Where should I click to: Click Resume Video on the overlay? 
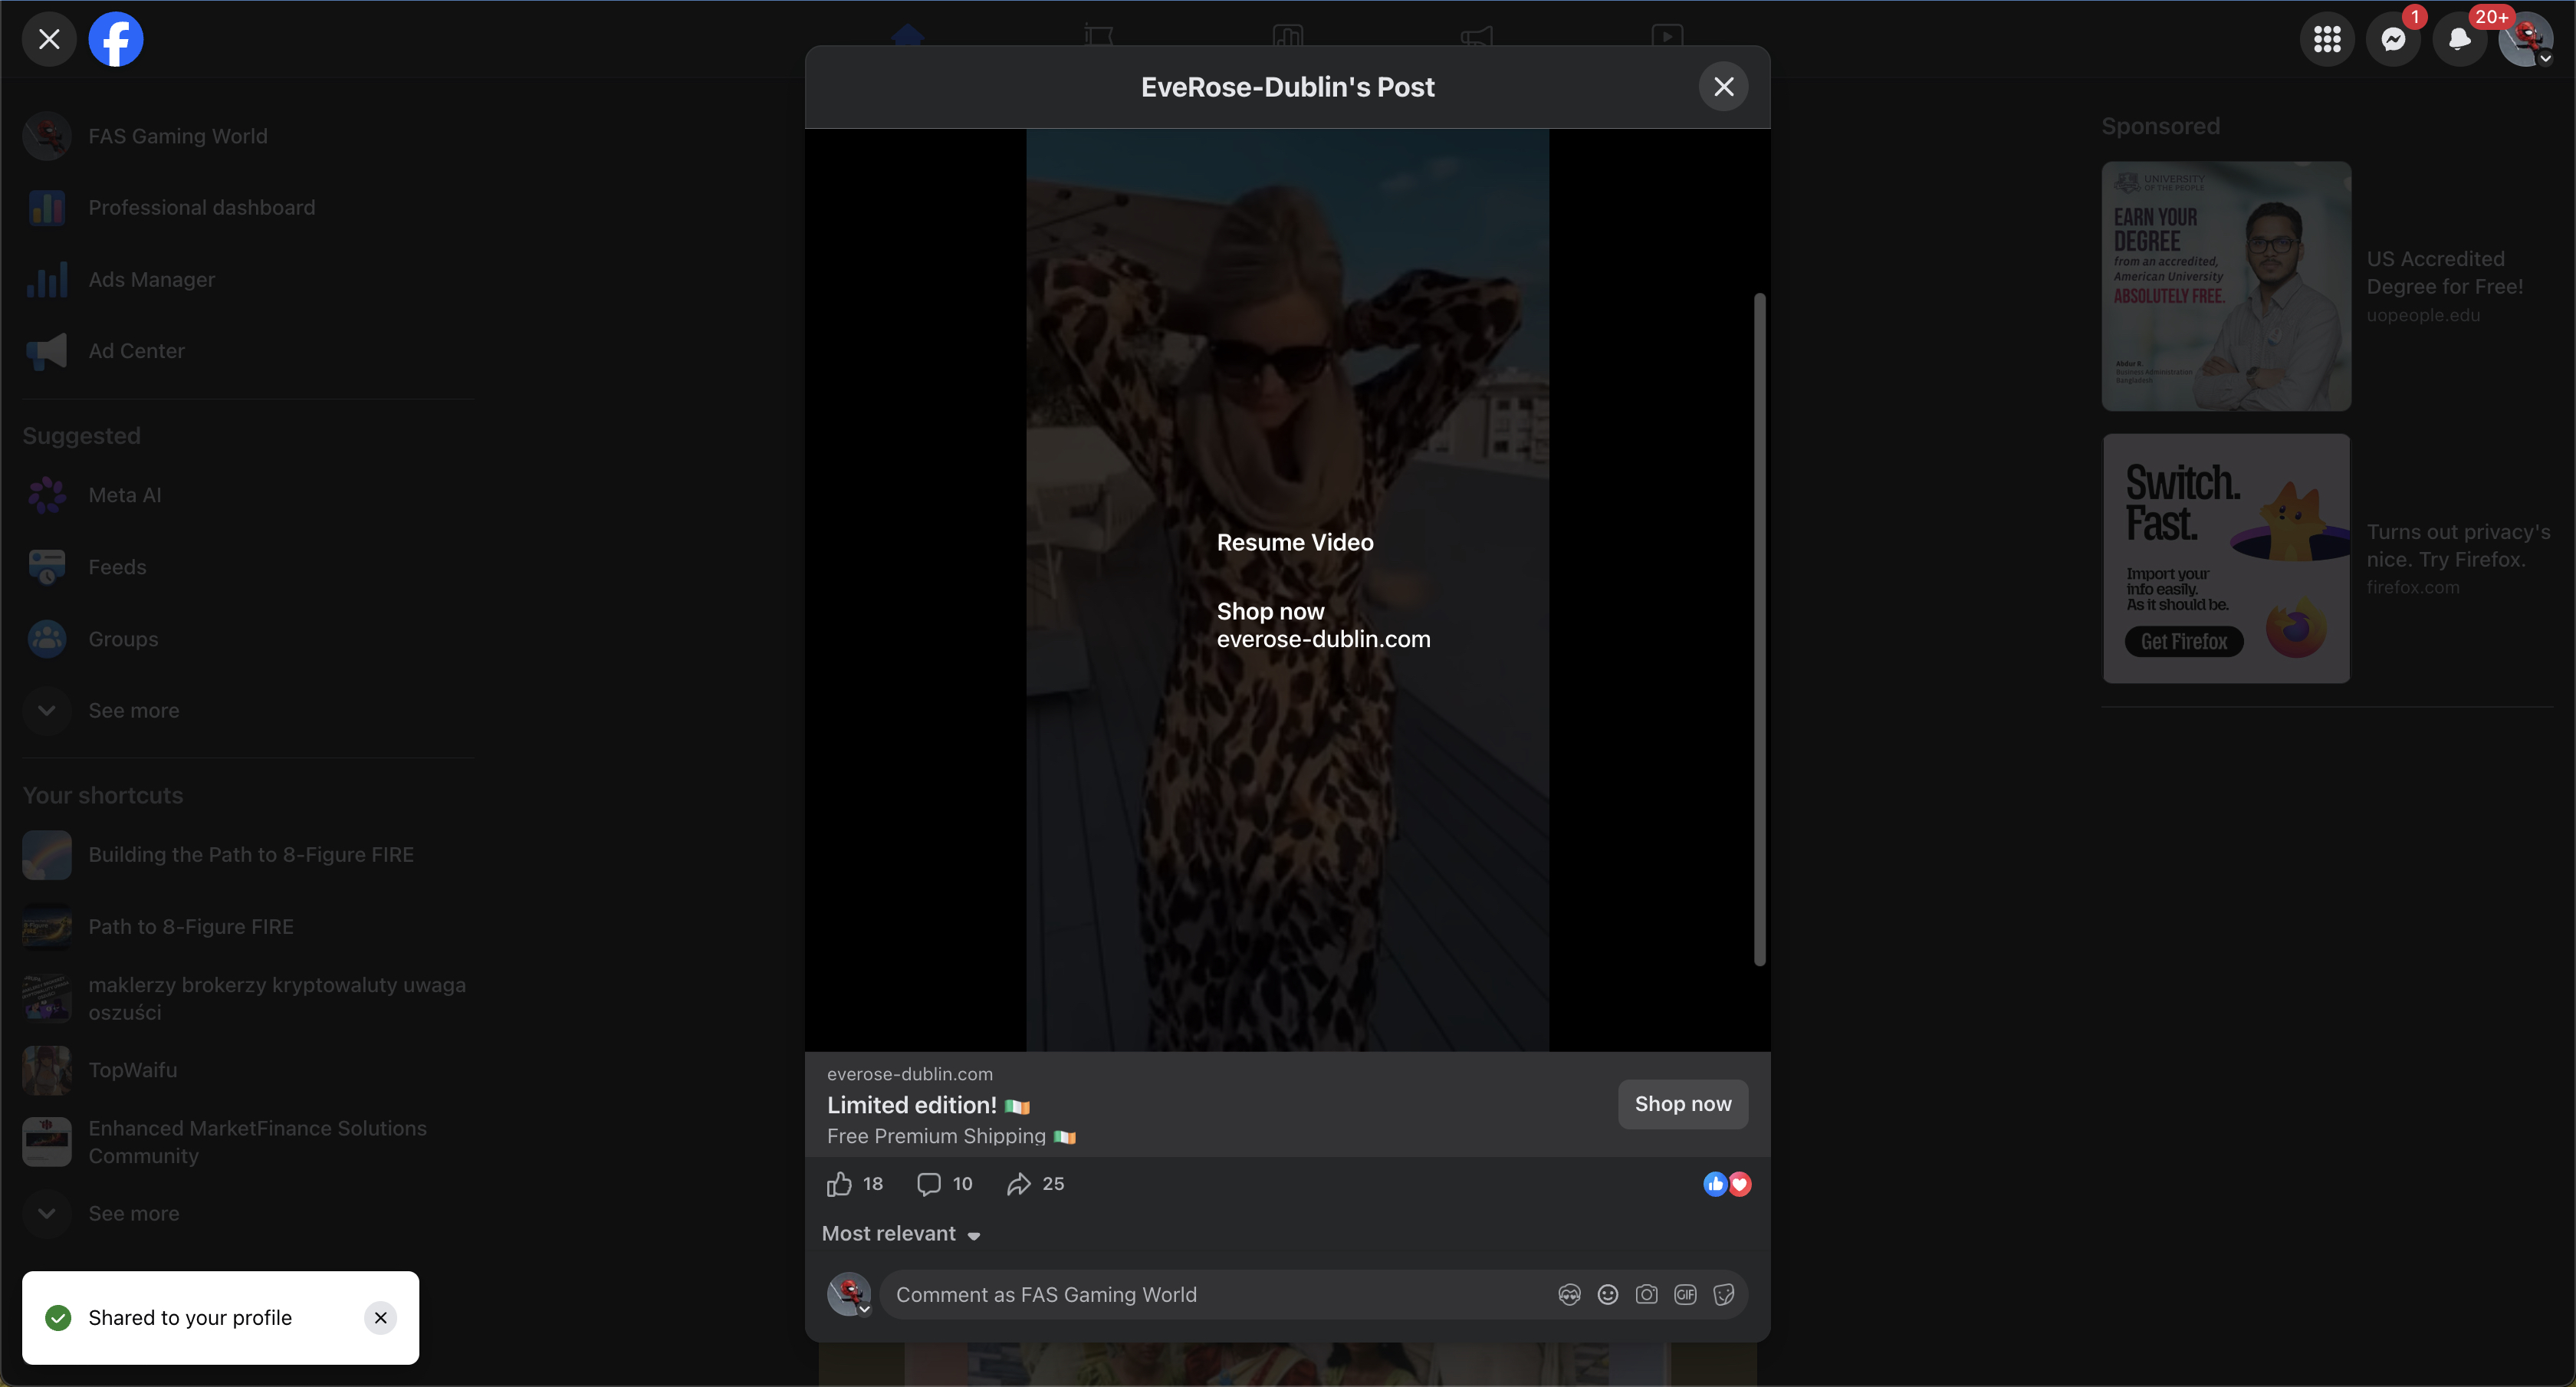(x=1295, y=542)
